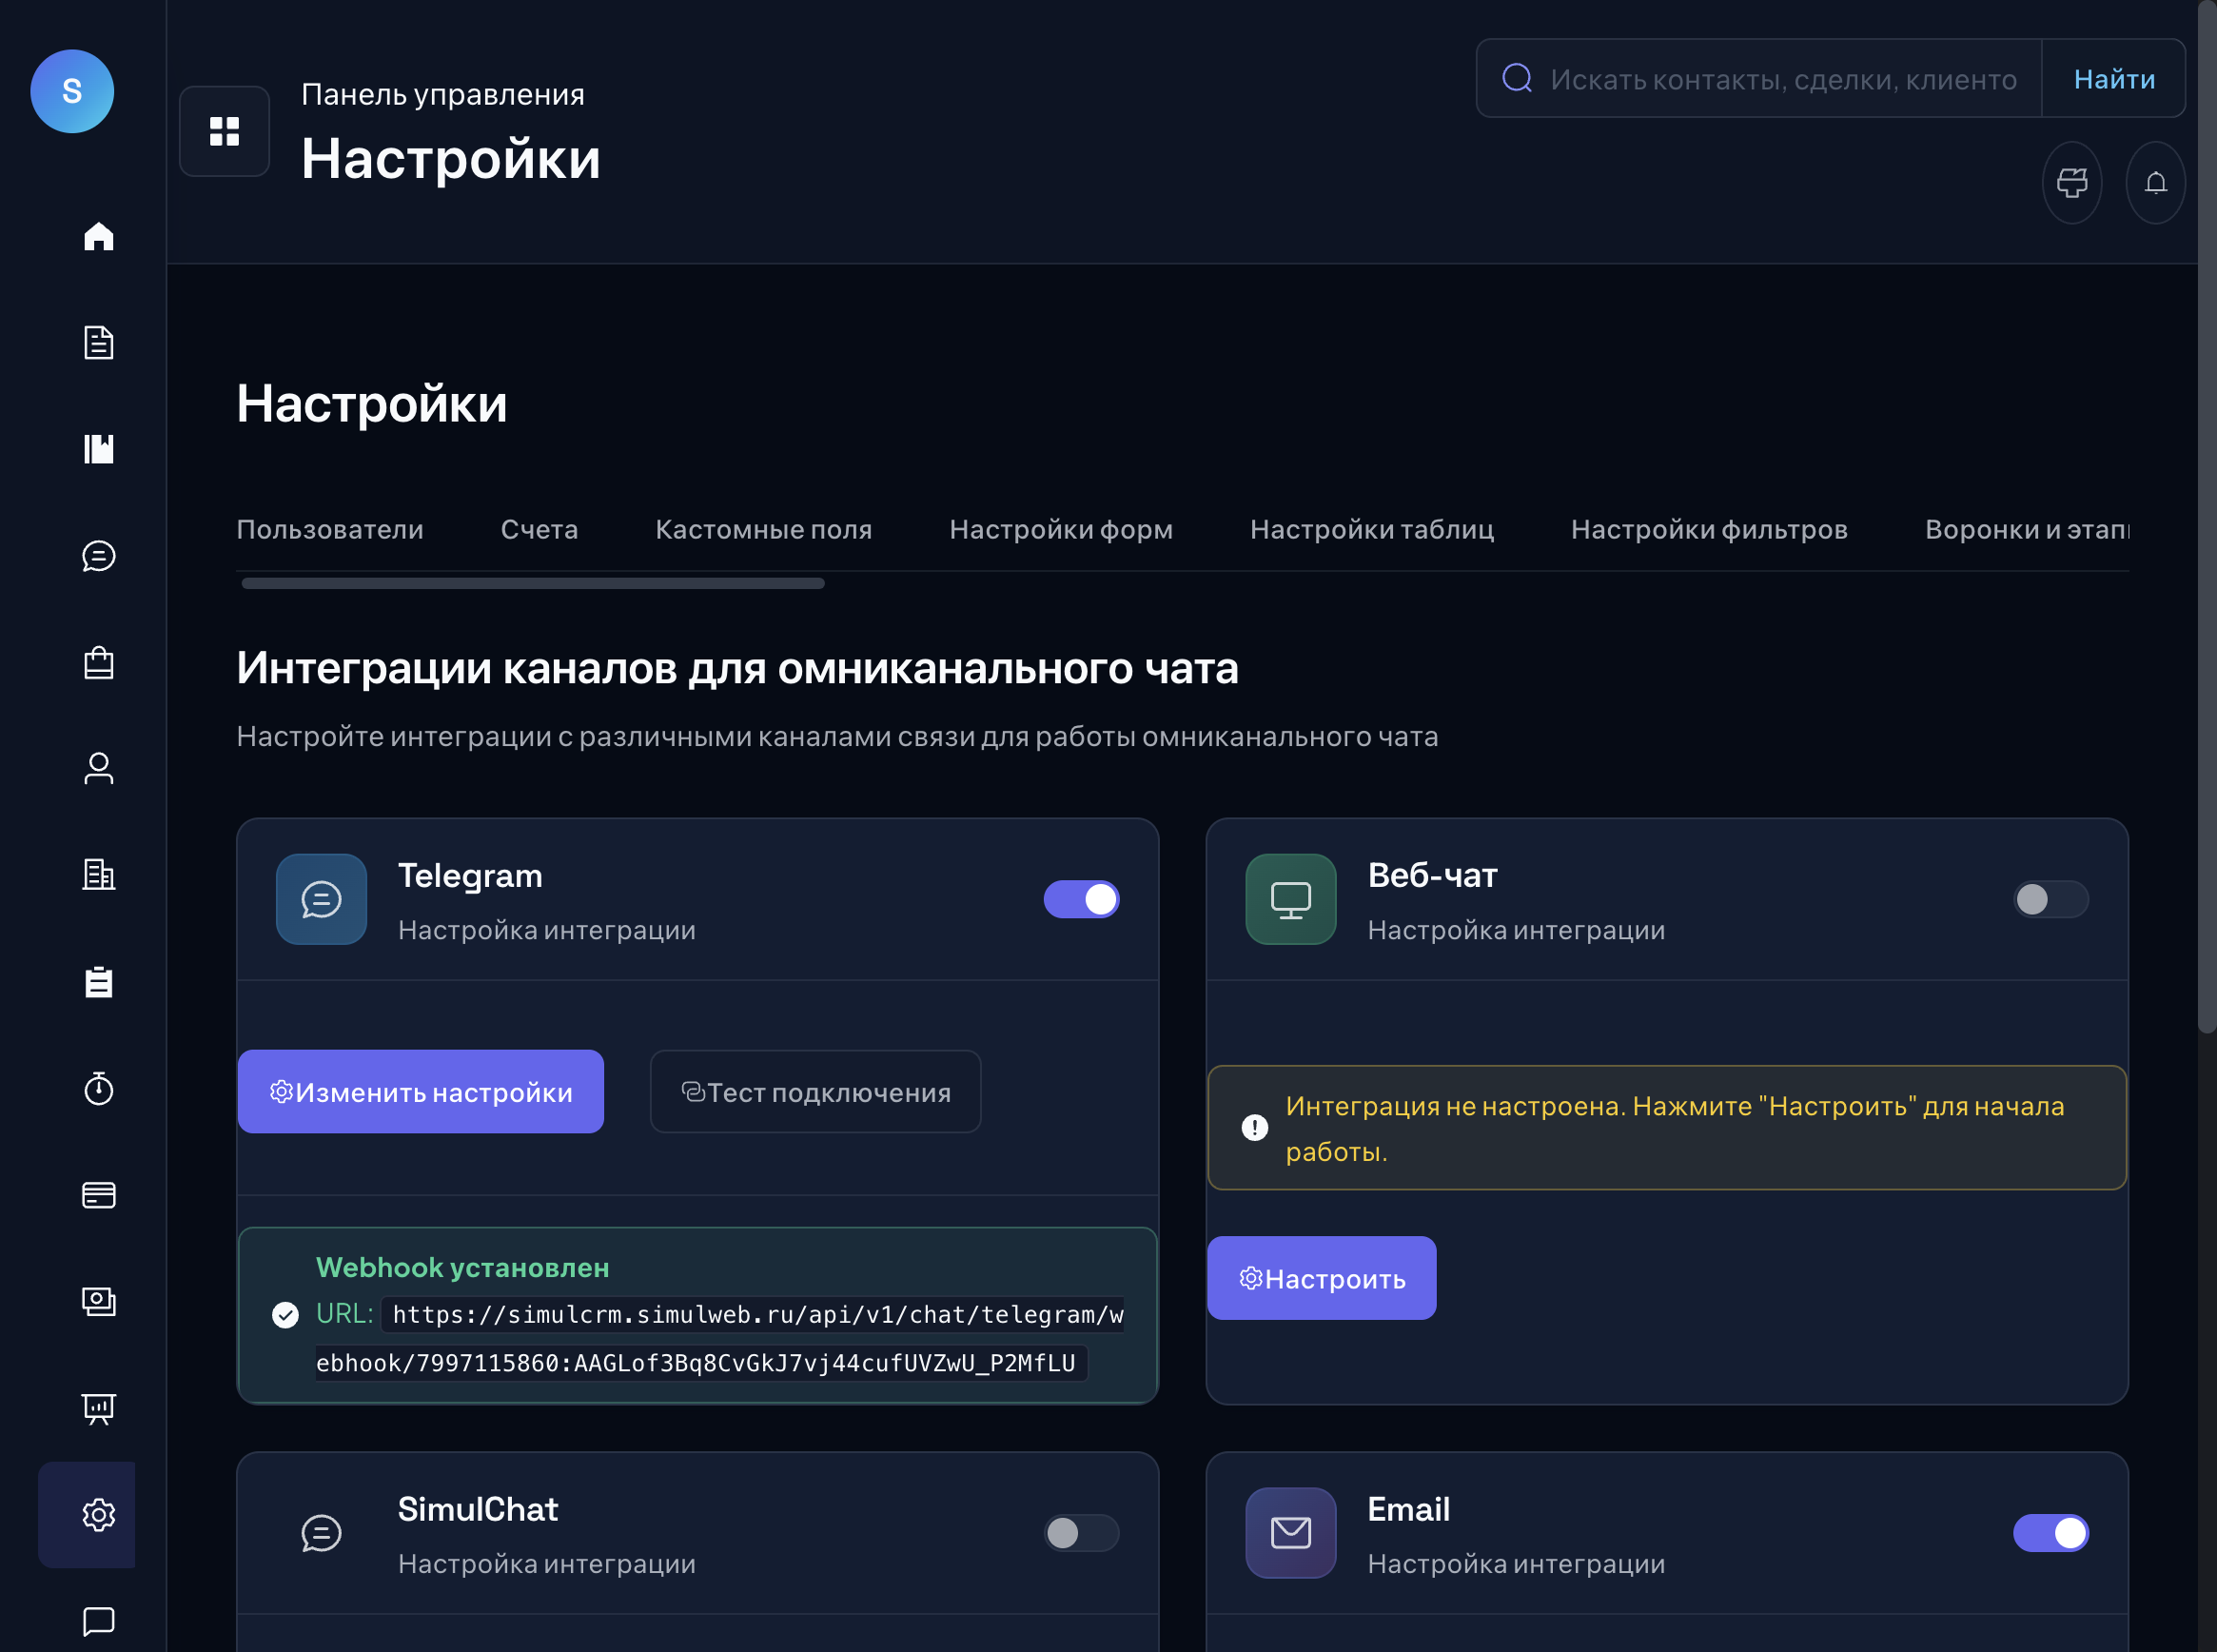2217x1652 pixels.
Task: Open the library books sidebar icon
Action: point(98,449)
